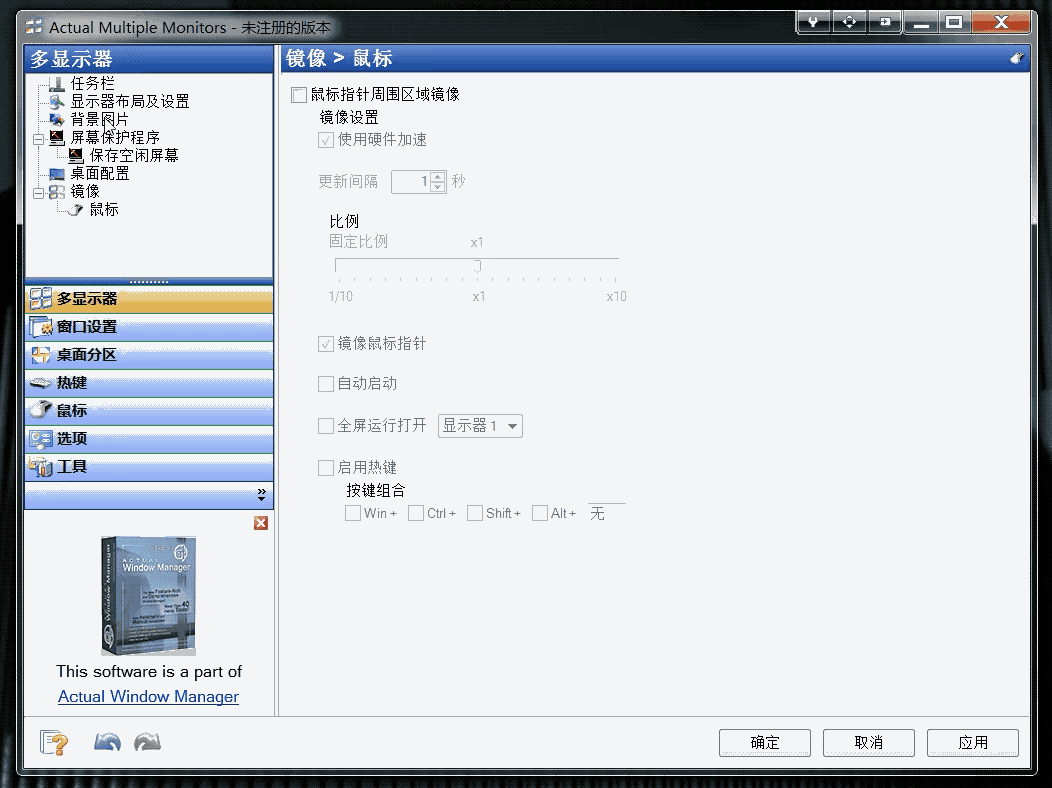This screenshot has width=1052, height=788.
Task: Click the 窗口设置 section icon
Action: [41, 327]
